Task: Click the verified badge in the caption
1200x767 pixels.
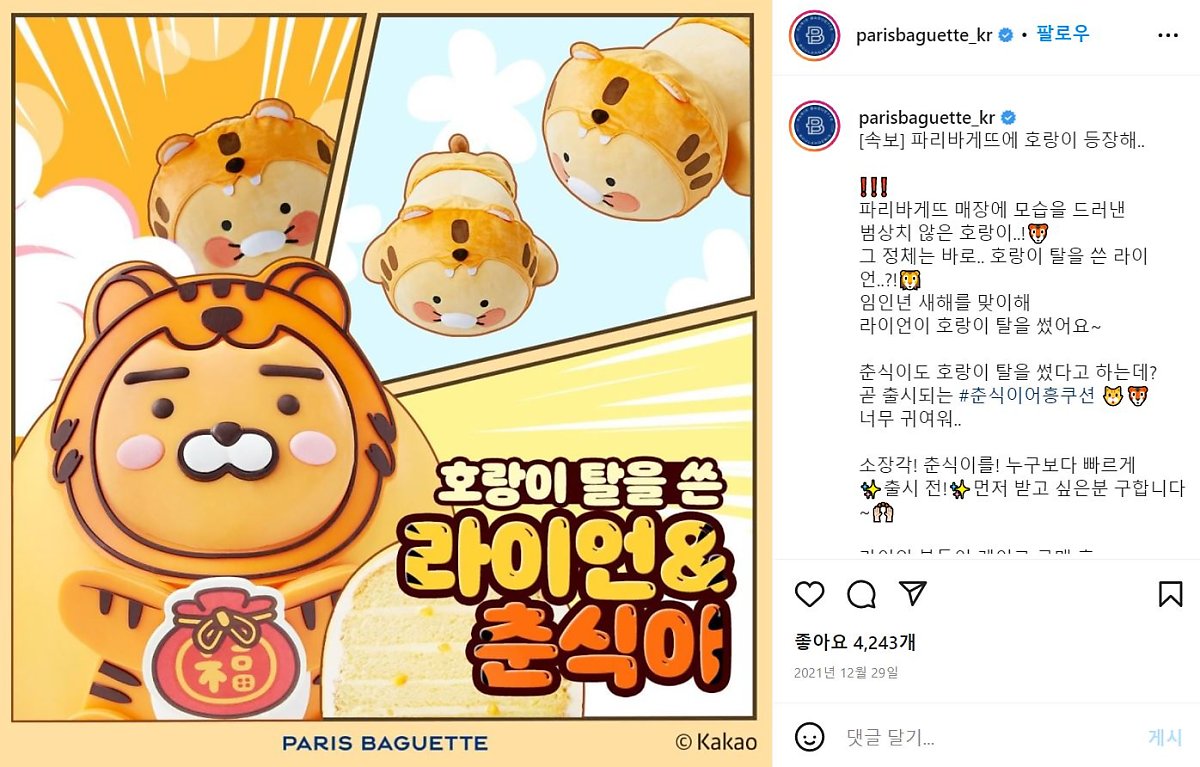Action: click(x=1006, y=116)
